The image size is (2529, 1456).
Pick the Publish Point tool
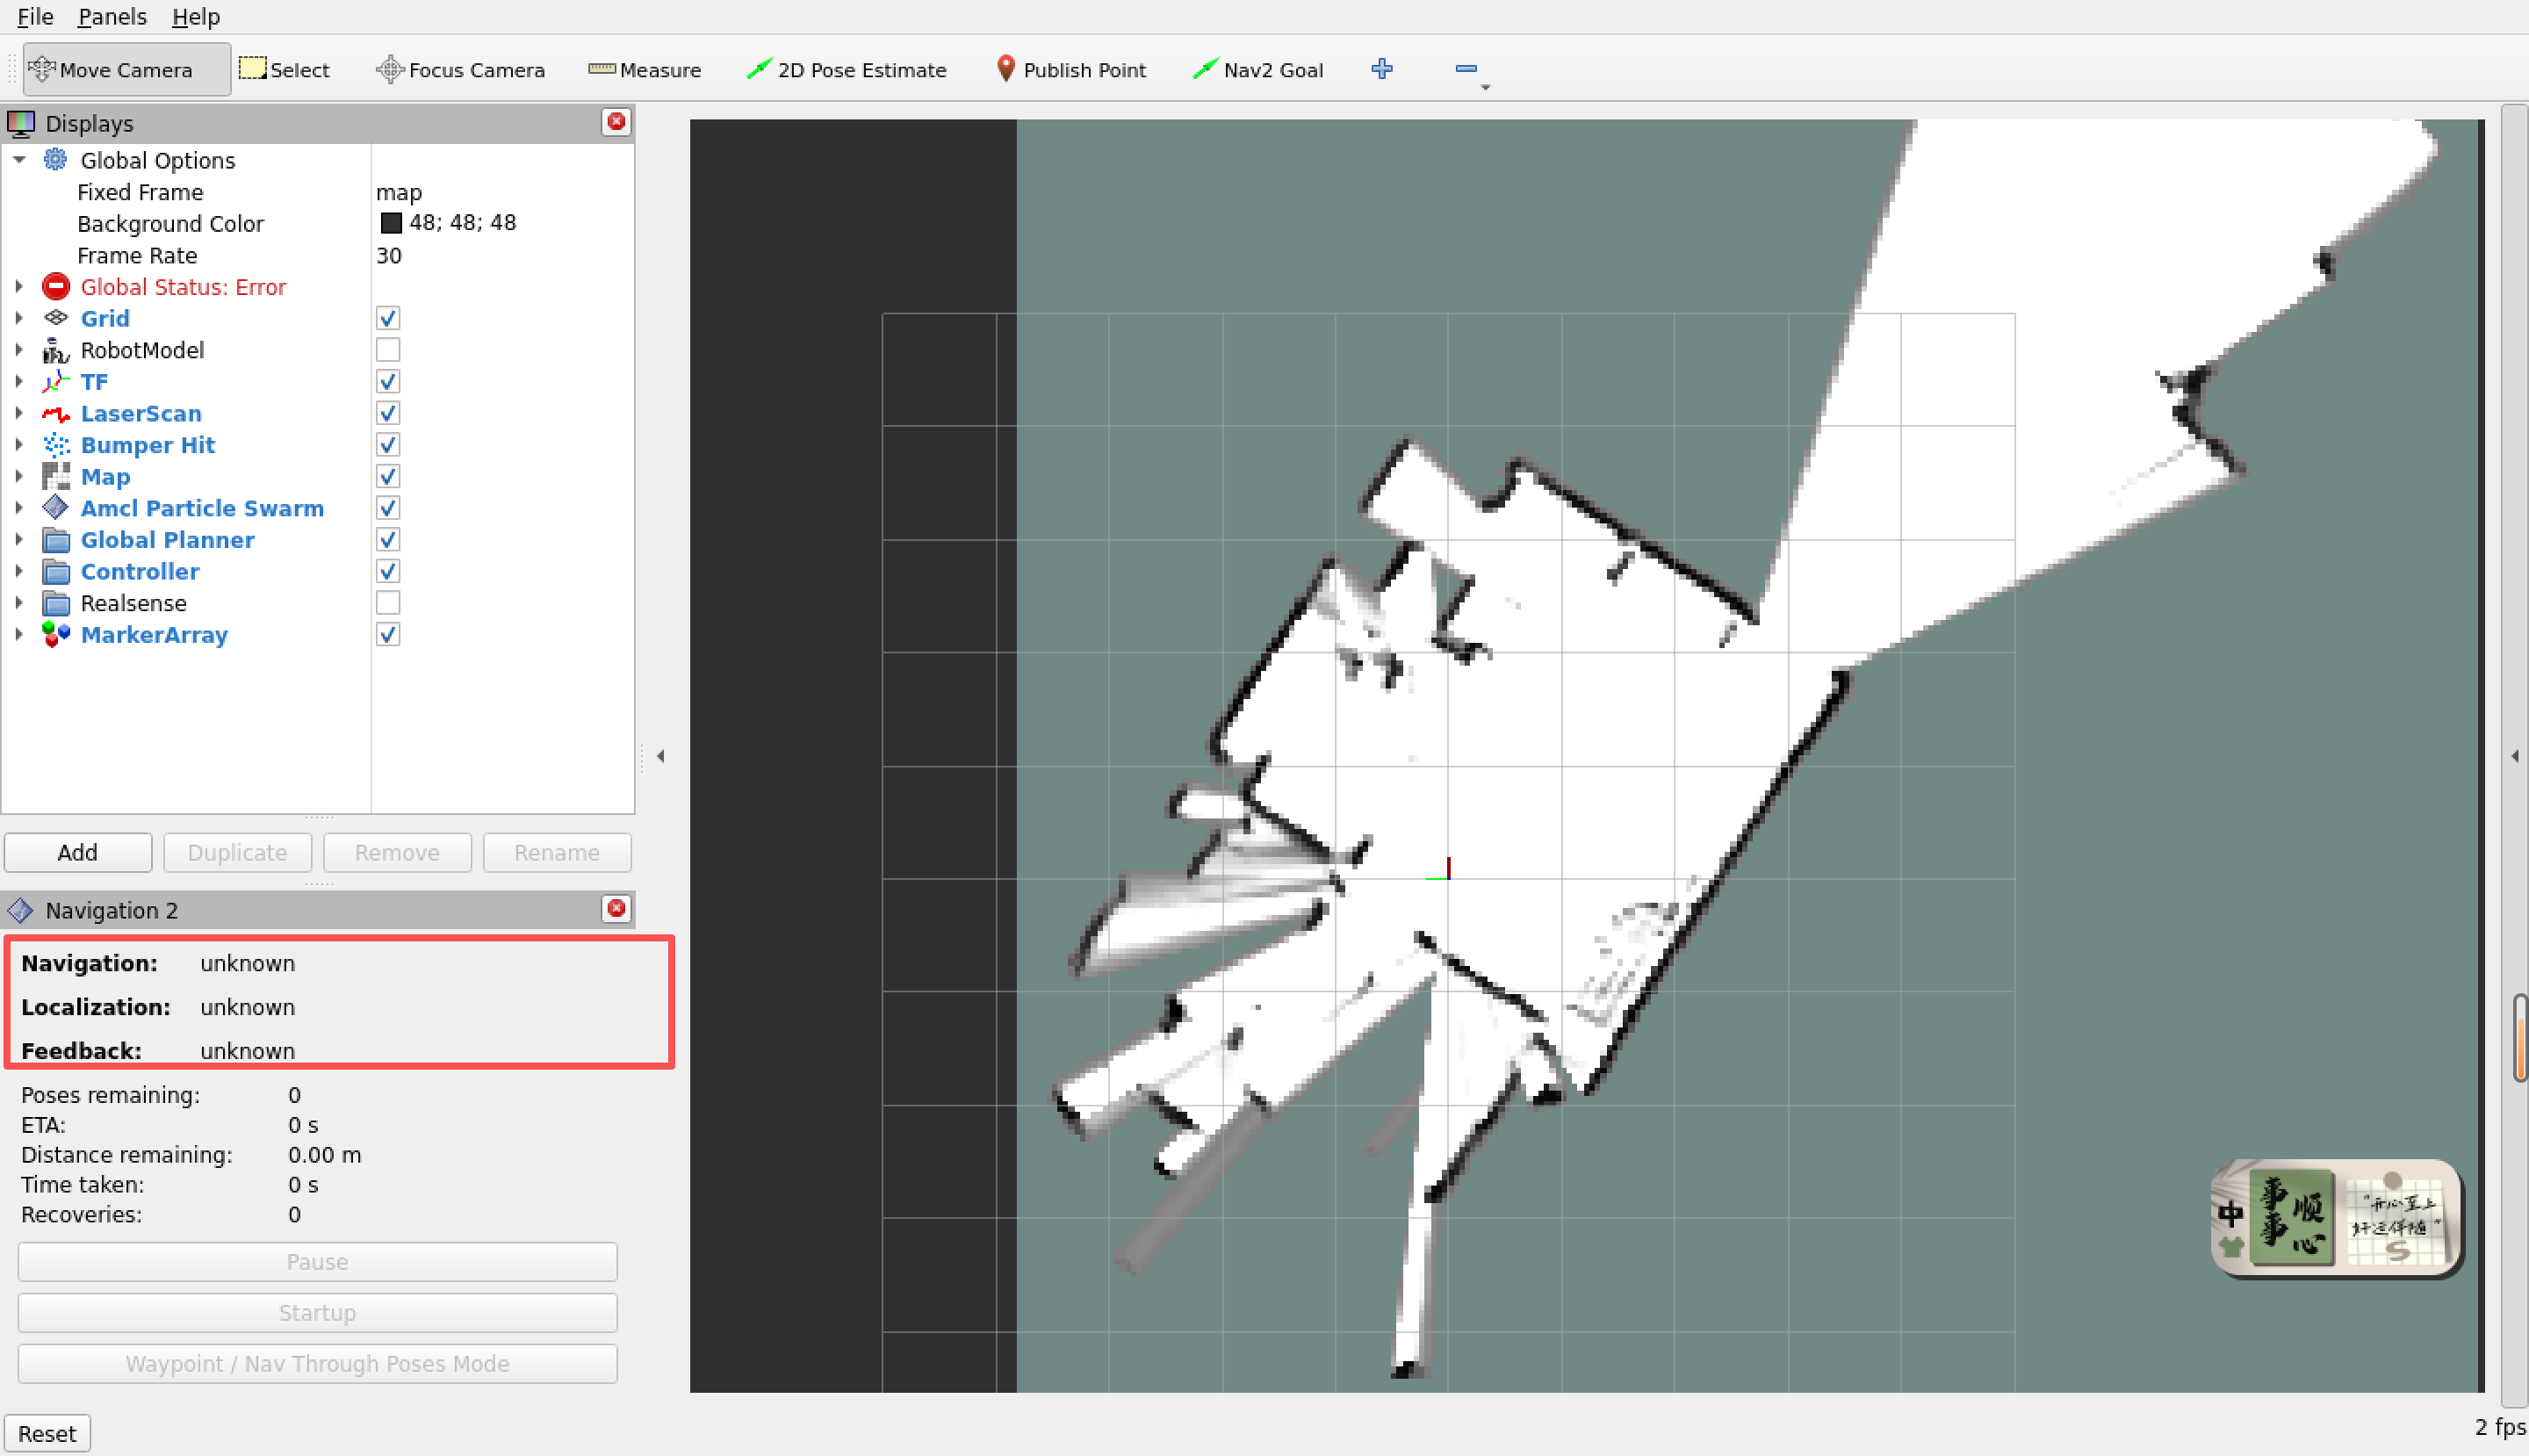point(1071,70)
